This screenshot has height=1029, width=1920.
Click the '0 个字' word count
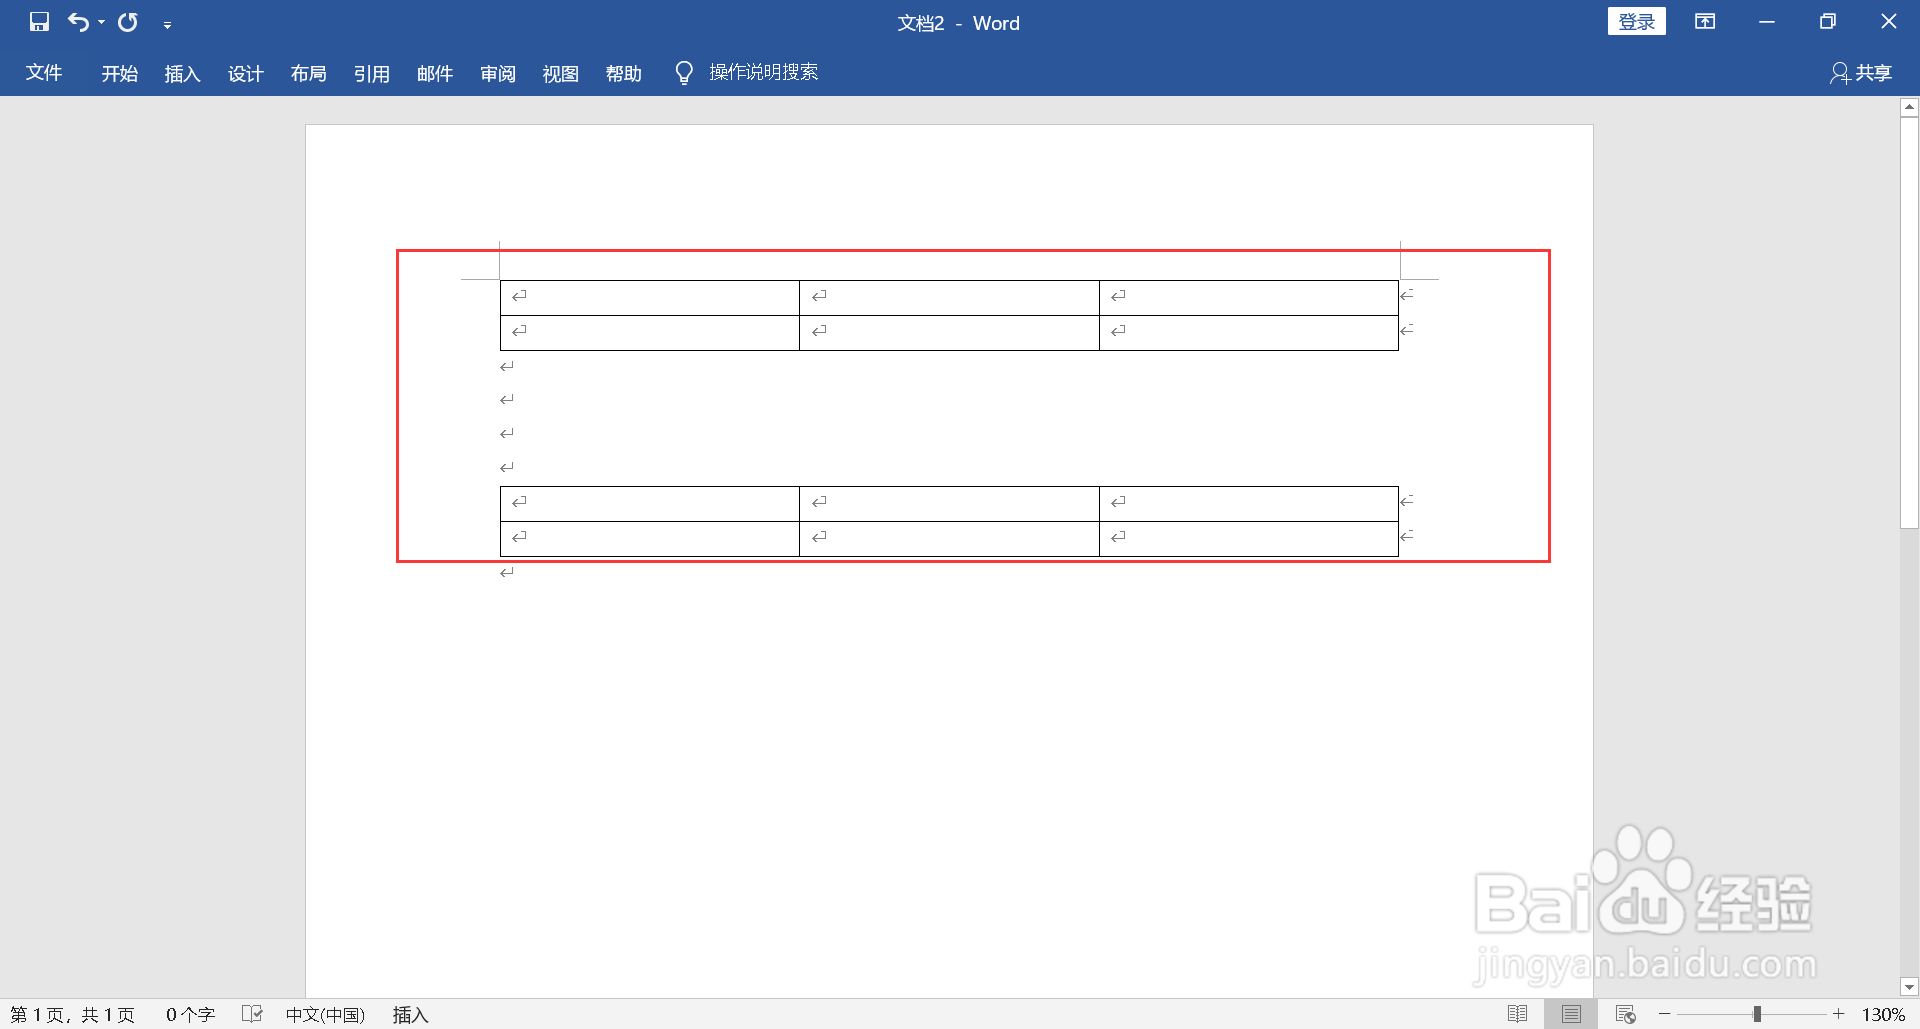(190, 1015)
